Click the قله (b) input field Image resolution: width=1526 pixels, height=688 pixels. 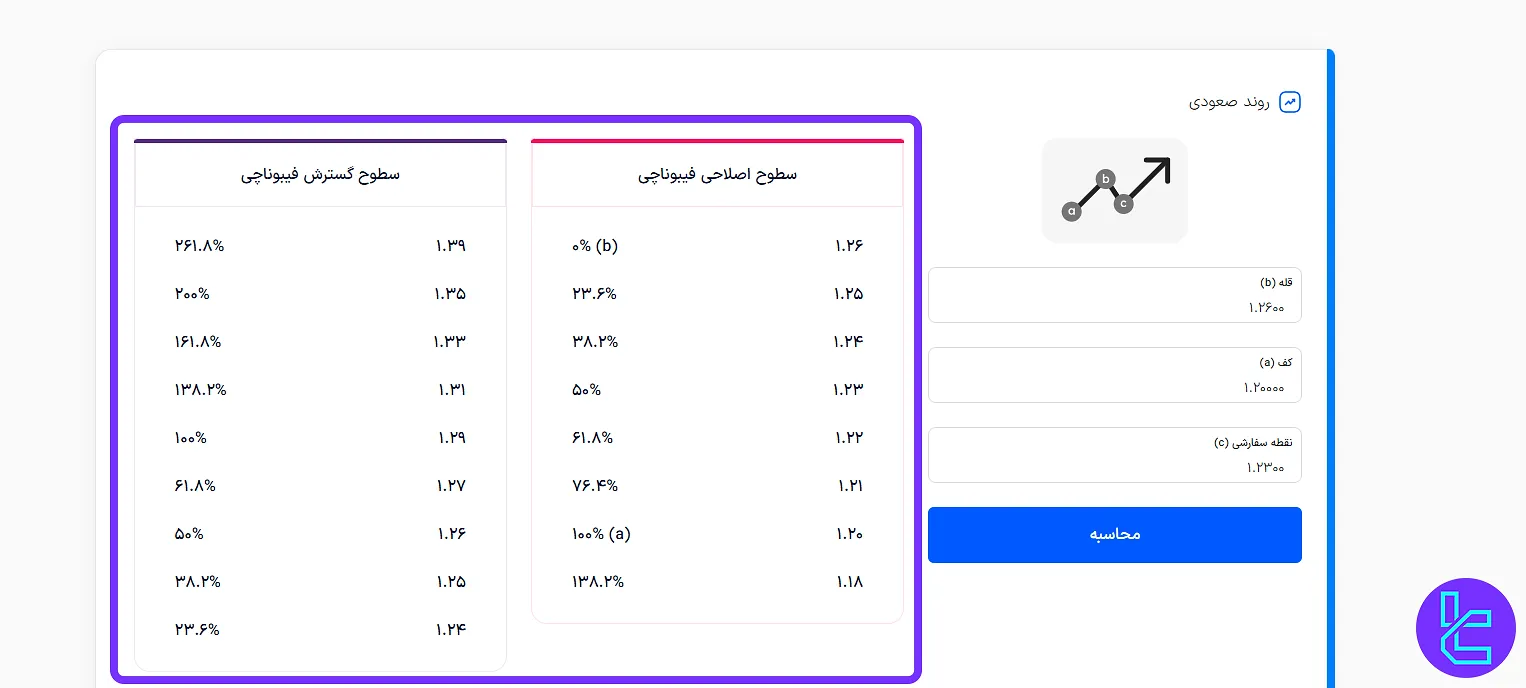(x=1114, y=295)
